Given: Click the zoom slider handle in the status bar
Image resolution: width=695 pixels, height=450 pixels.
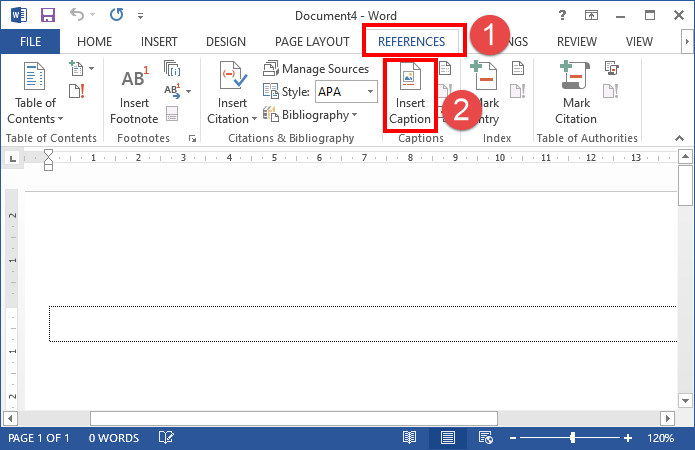Looking at the screenshot, I should click(573, 438).
